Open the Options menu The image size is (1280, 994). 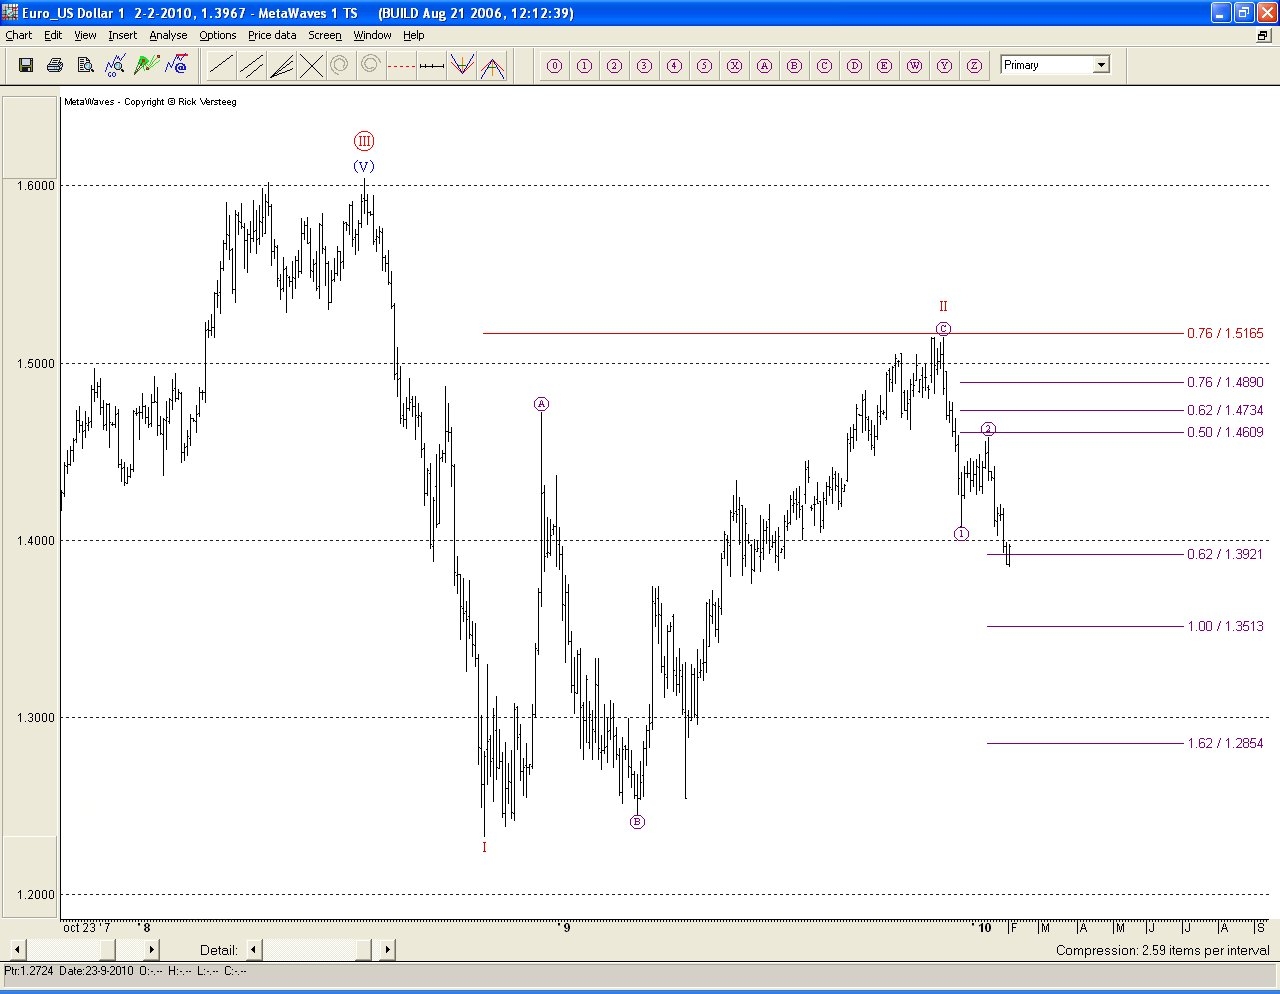tap(217, 35)
